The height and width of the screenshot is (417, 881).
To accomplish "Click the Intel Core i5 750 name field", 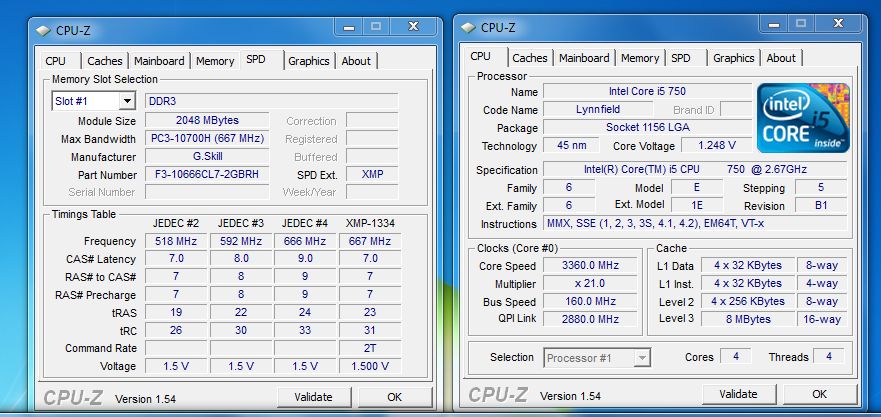I will (x=647, y=91).
